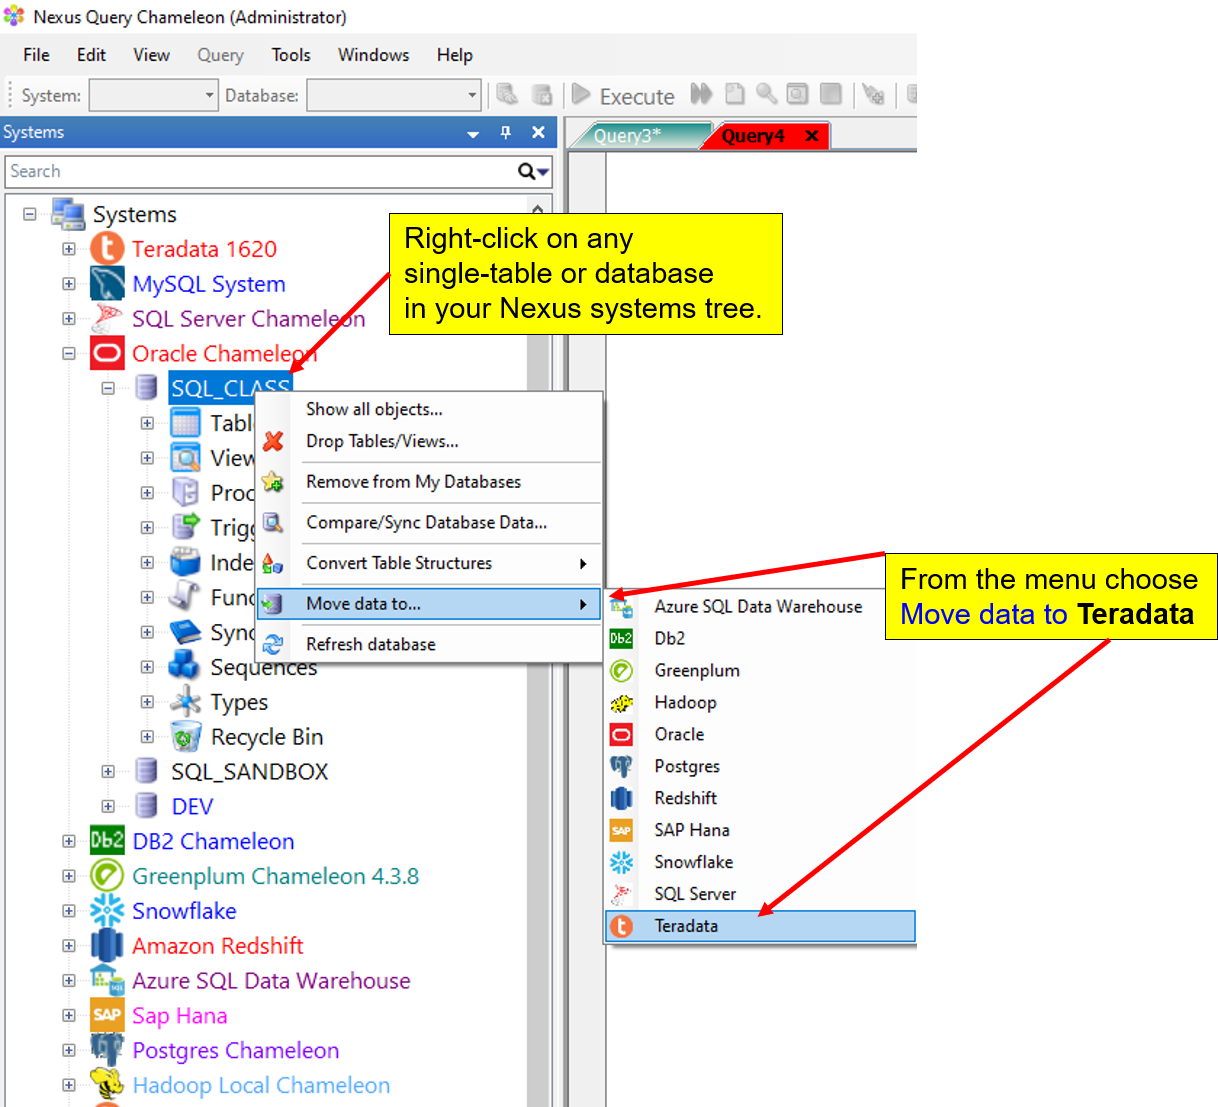Click the search magnifier icon in Systems panel

coord(527,172)
